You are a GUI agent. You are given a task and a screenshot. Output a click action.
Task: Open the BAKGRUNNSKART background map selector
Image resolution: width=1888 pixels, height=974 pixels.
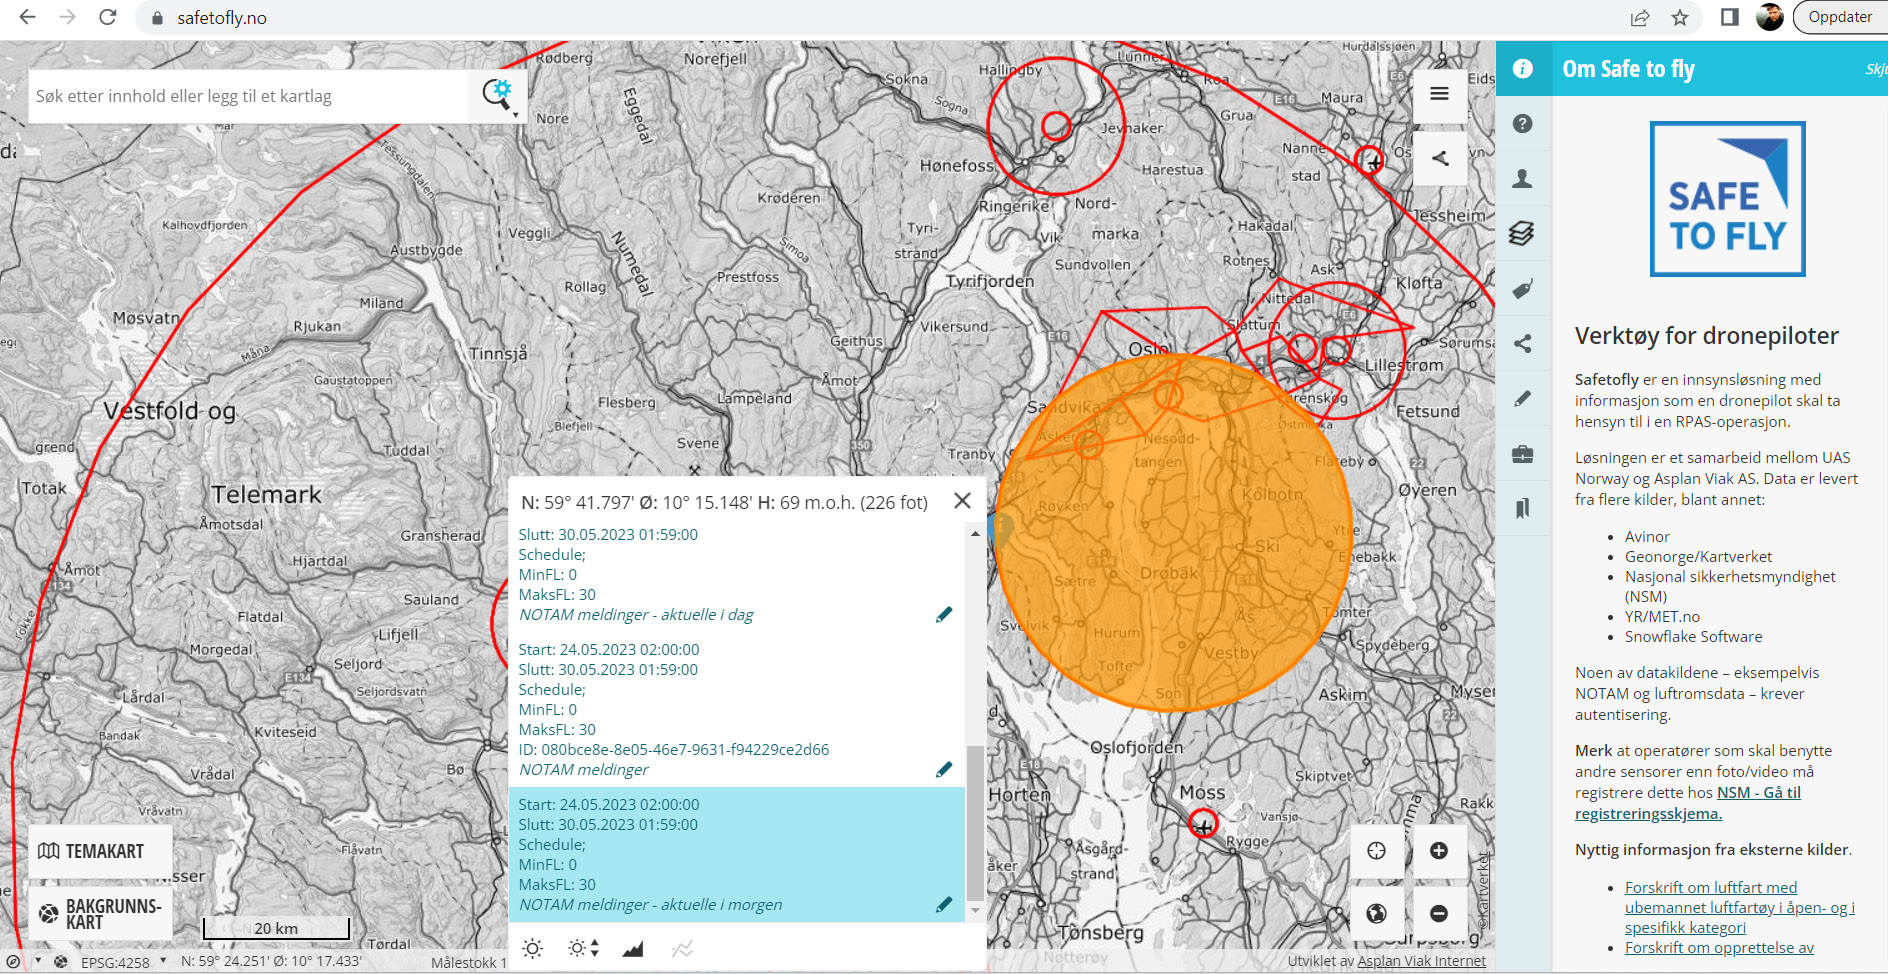[x=100, y=913]
